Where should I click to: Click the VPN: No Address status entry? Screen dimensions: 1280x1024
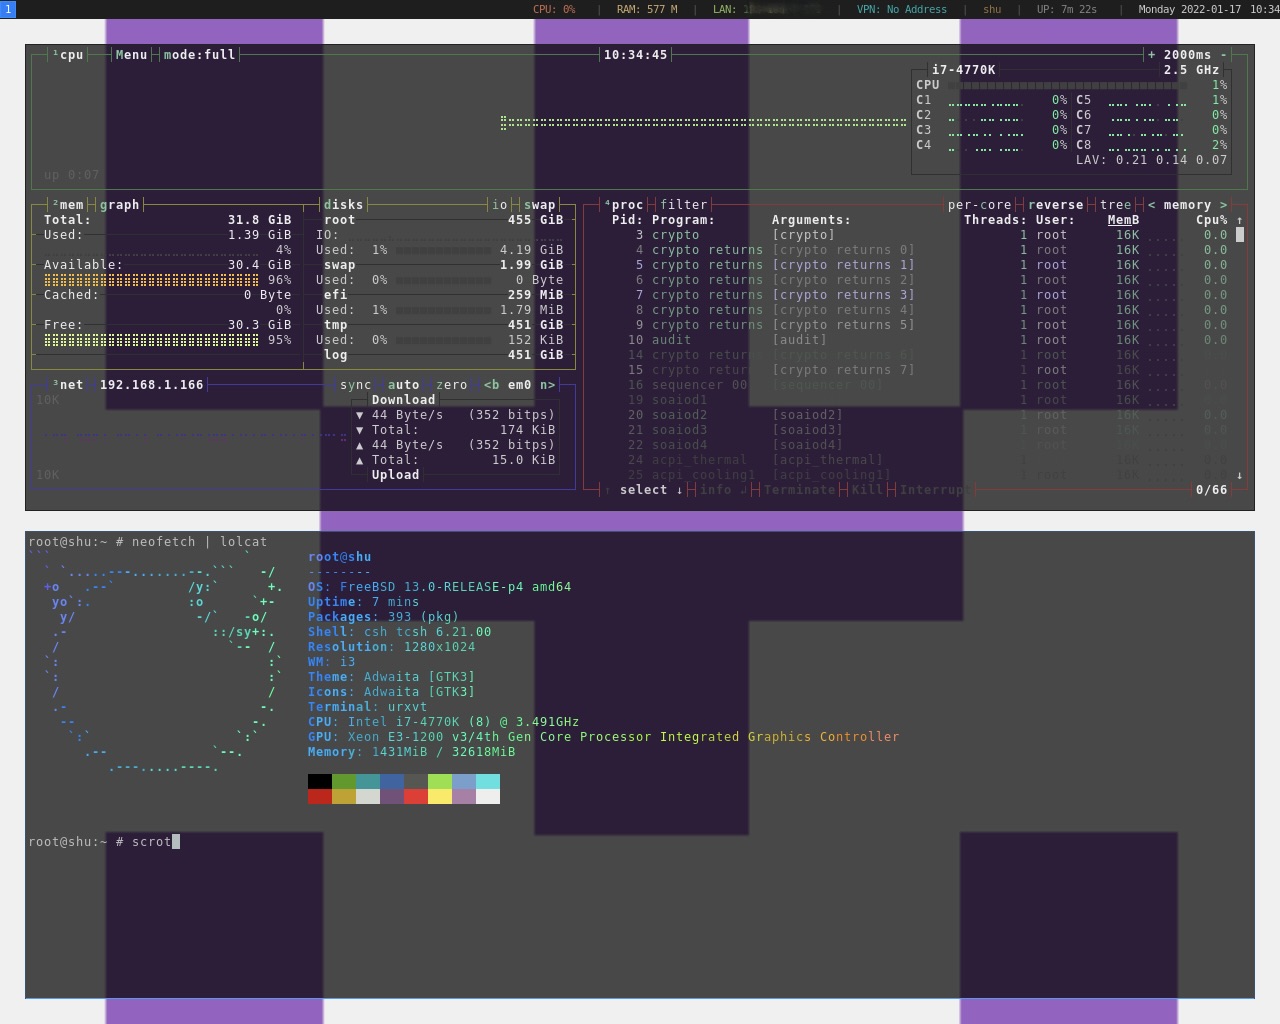(x=902, y=9)
